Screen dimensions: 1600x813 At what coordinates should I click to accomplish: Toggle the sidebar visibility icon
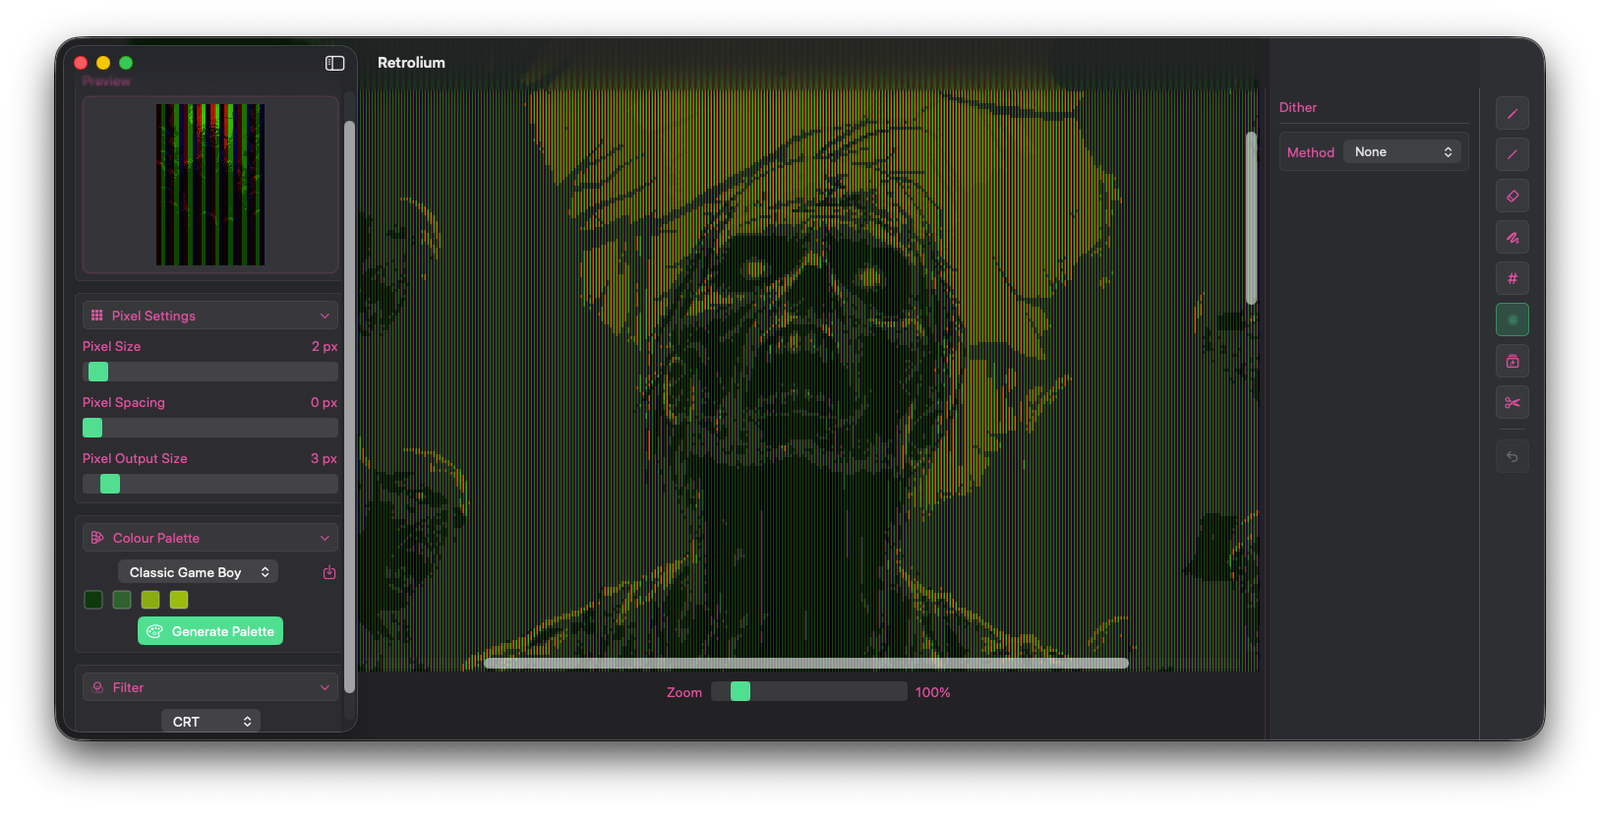335,63
